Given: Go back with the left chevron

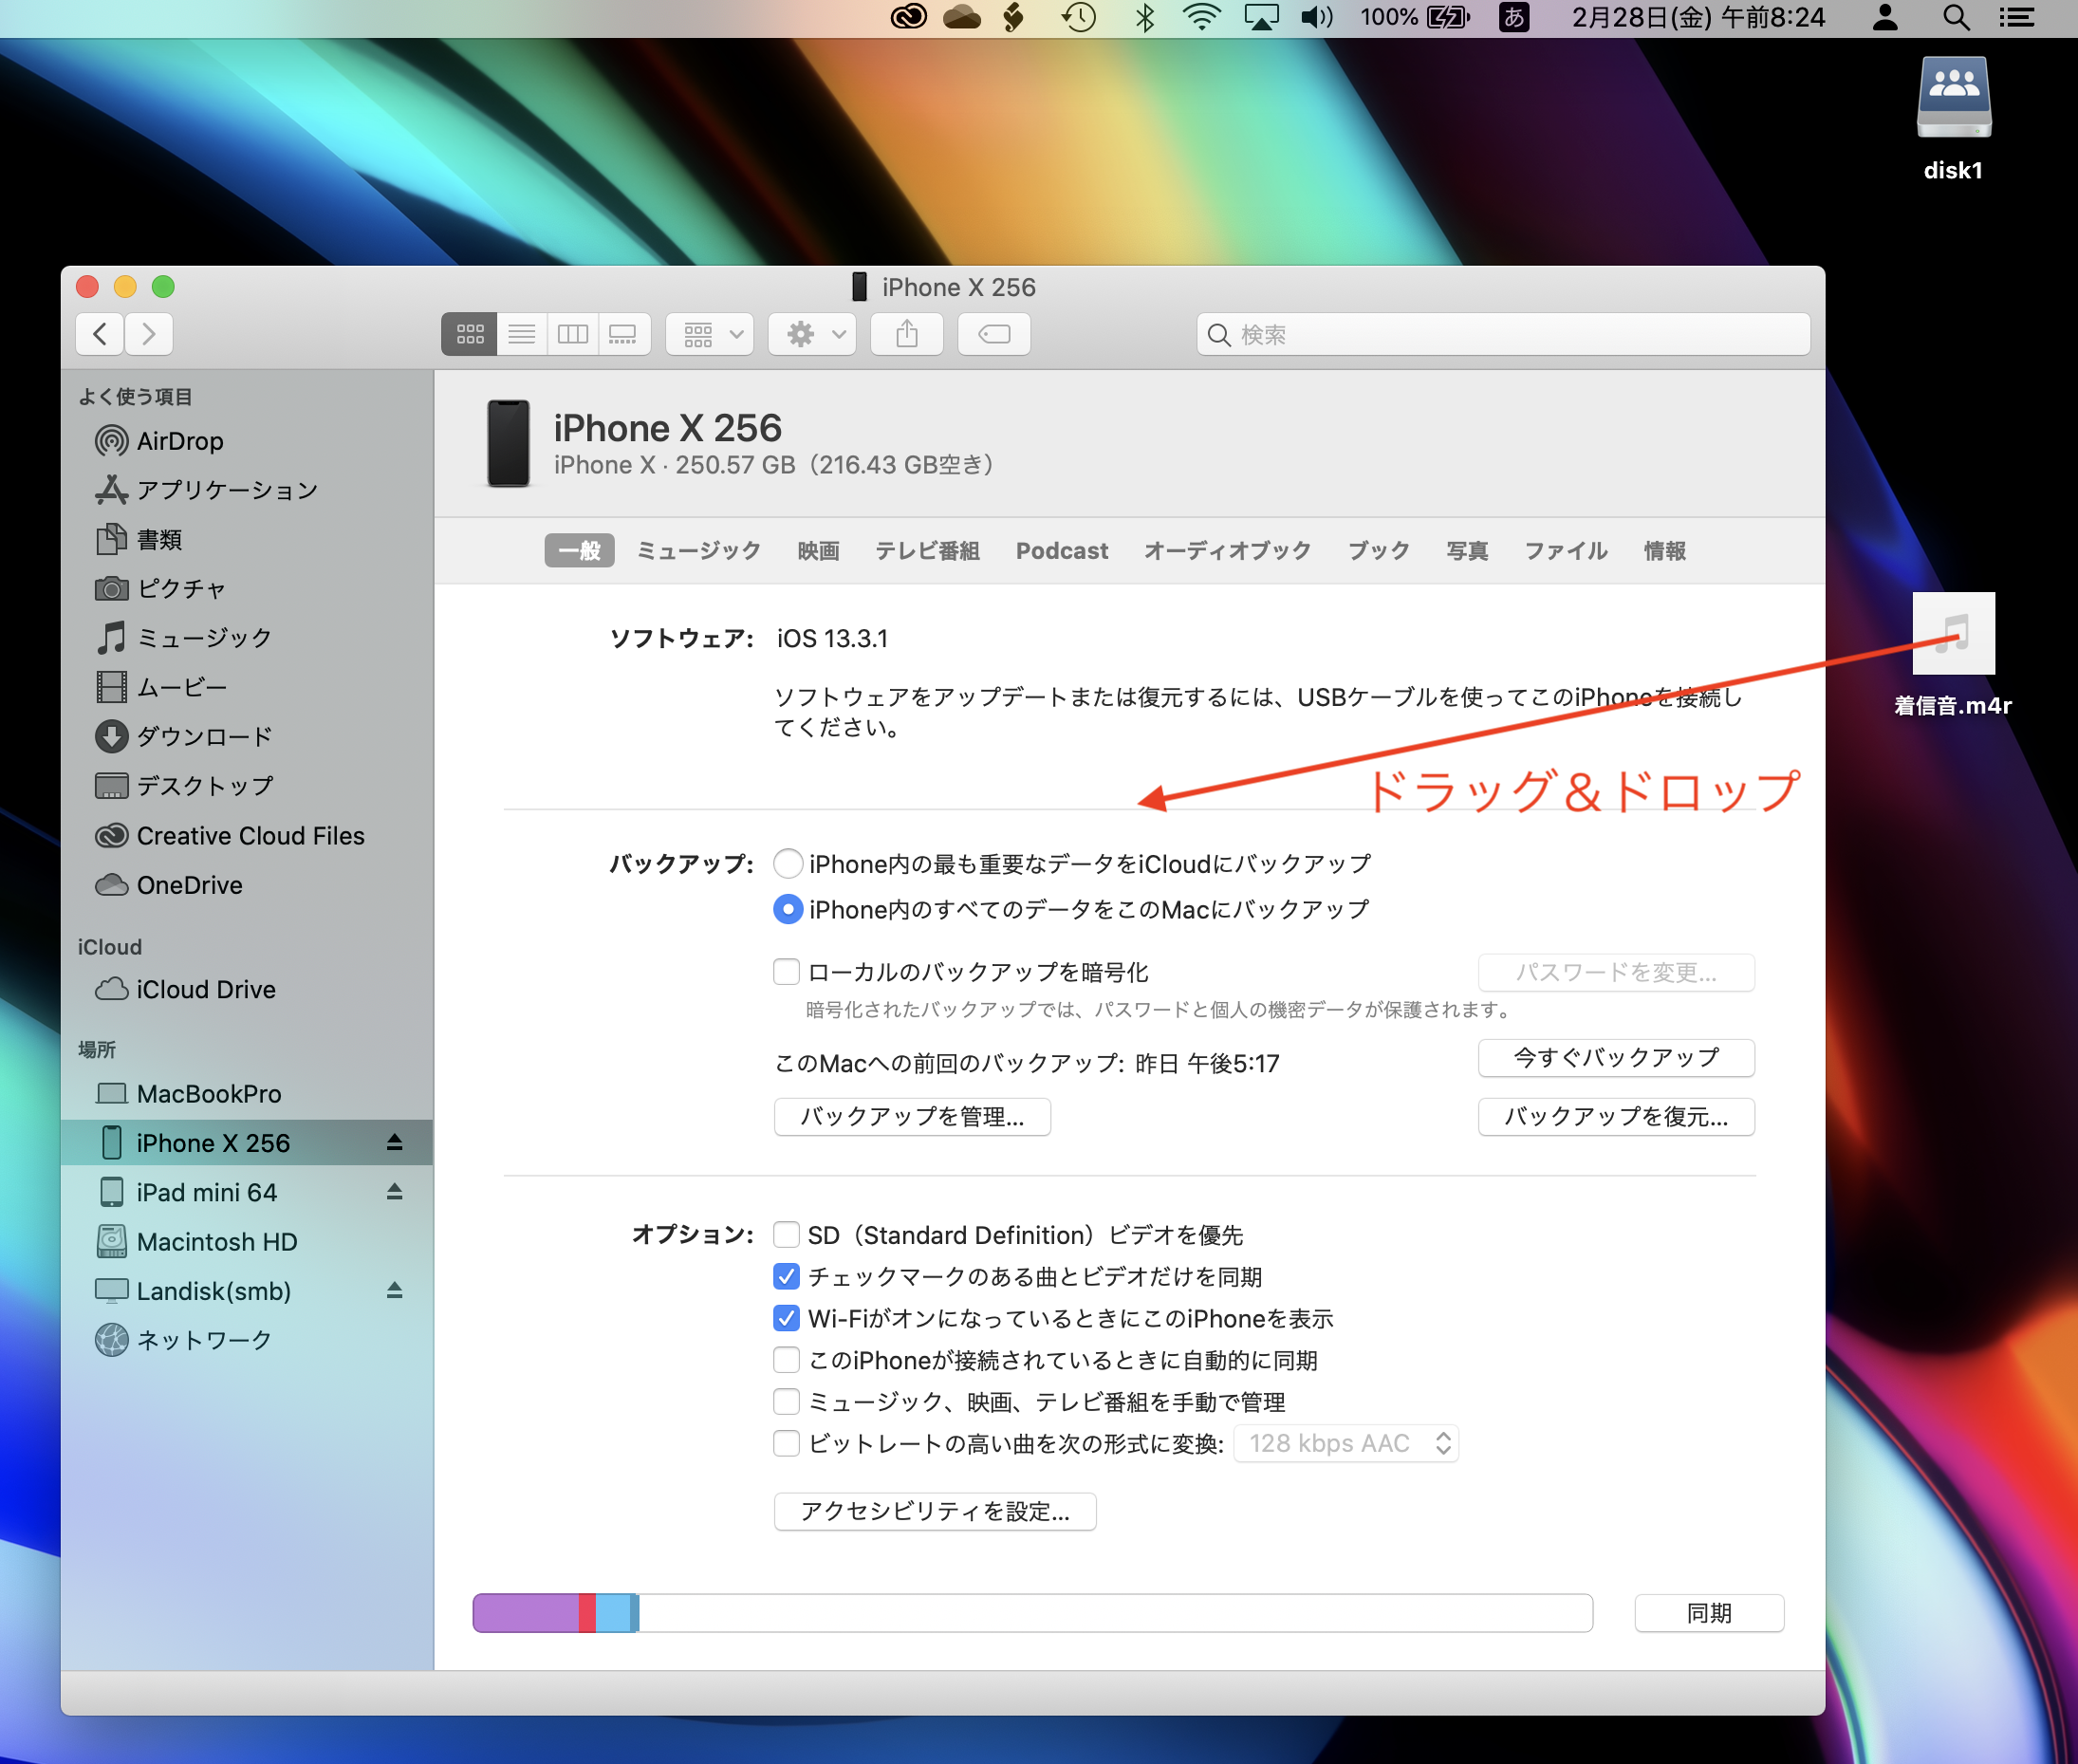Looking at the screenshot, I should (100, 334).
